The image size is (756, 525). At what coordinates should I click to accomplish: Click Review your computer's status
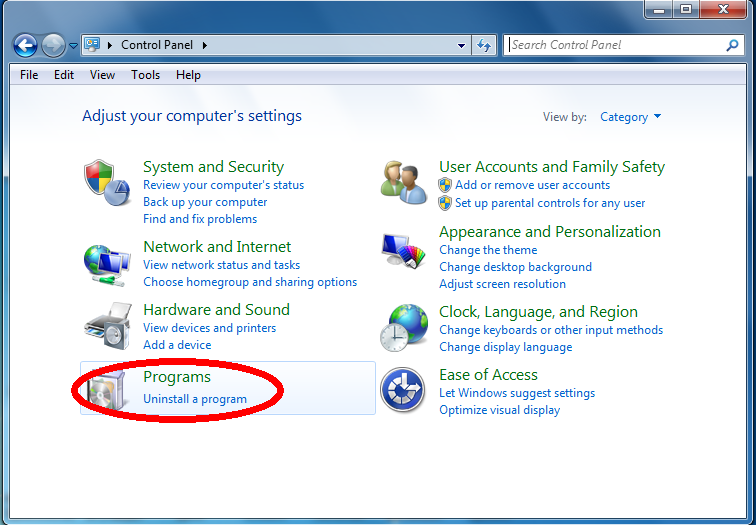point(223,185)
